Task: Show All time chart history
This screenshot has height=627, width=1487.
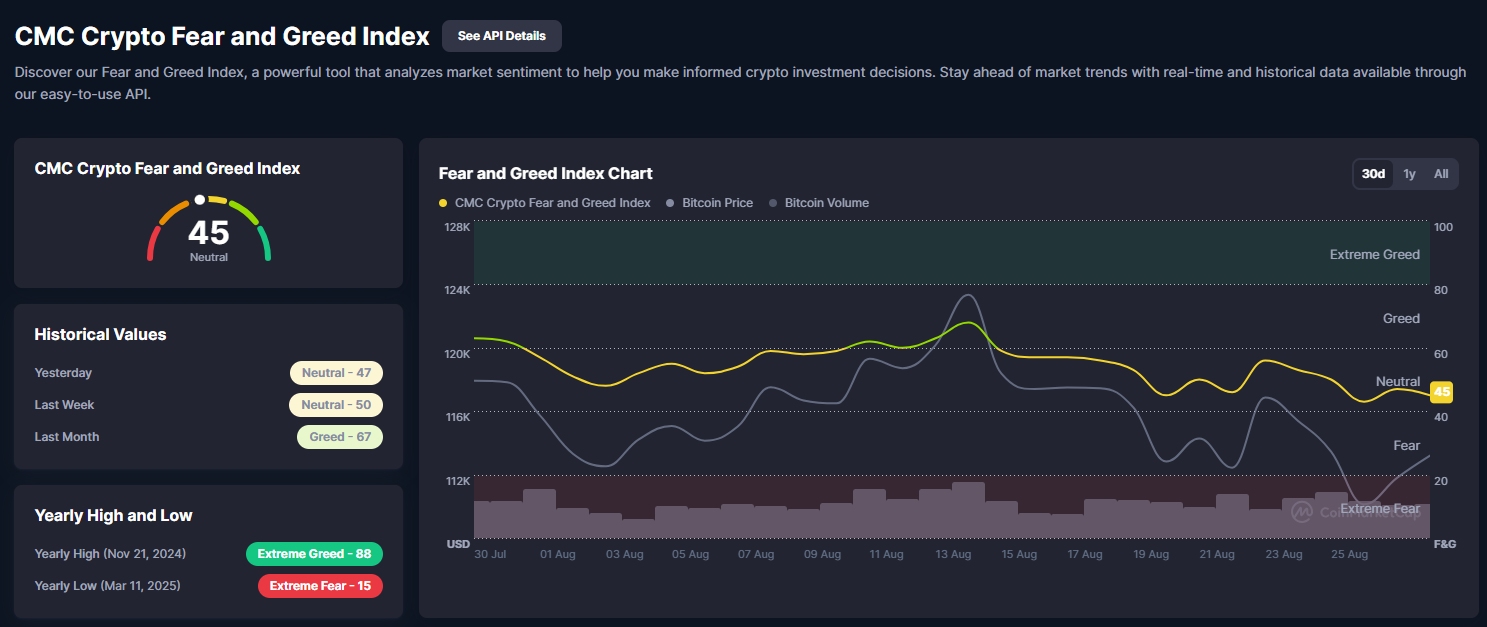Action: pyautogui.click(x=1440, y=174)
